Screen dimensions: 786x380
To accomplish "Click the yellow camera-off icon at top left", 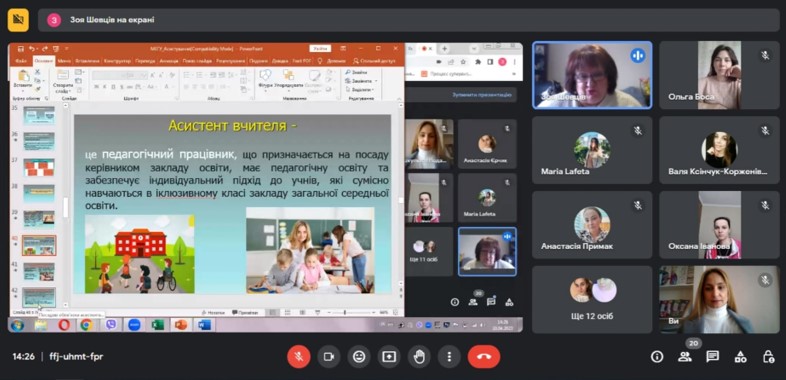I will [19, 20].
